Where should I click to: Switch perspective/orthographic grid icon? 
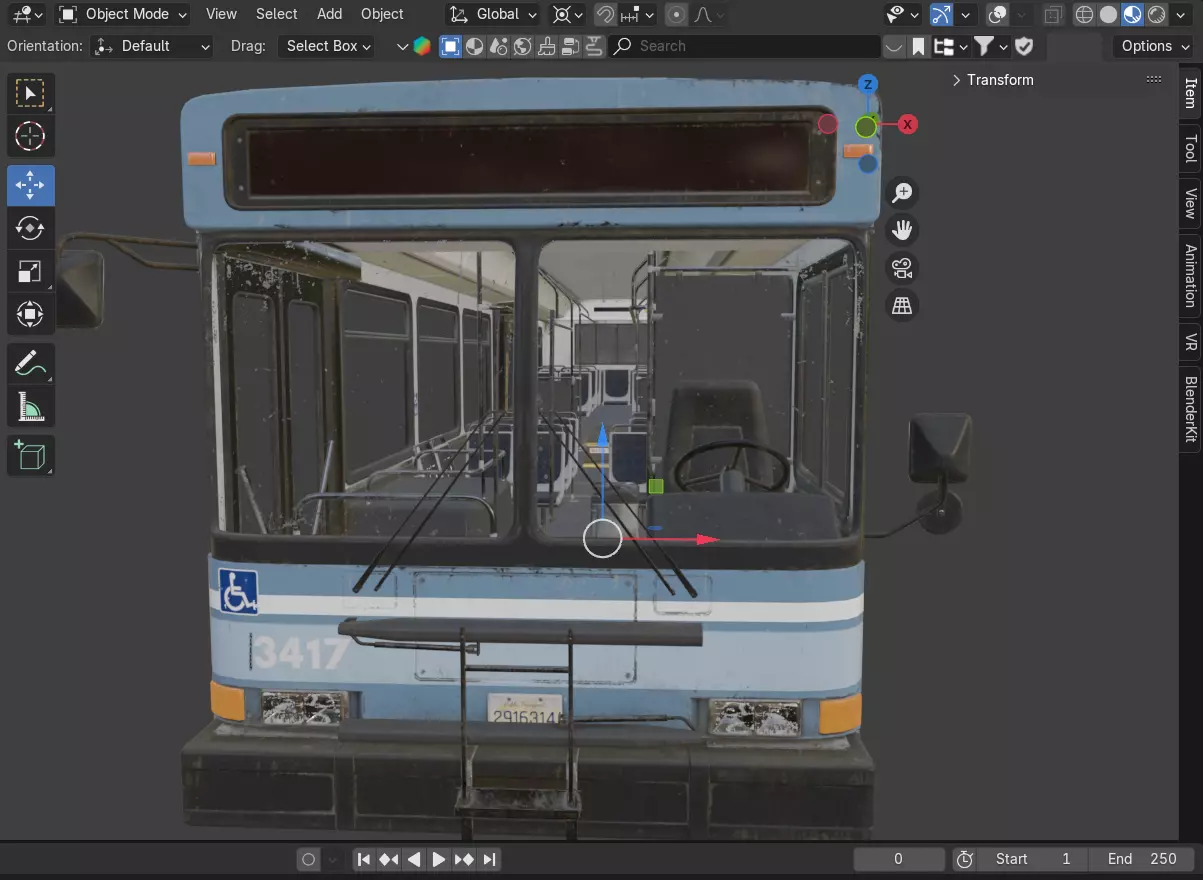tap(902, 305)
